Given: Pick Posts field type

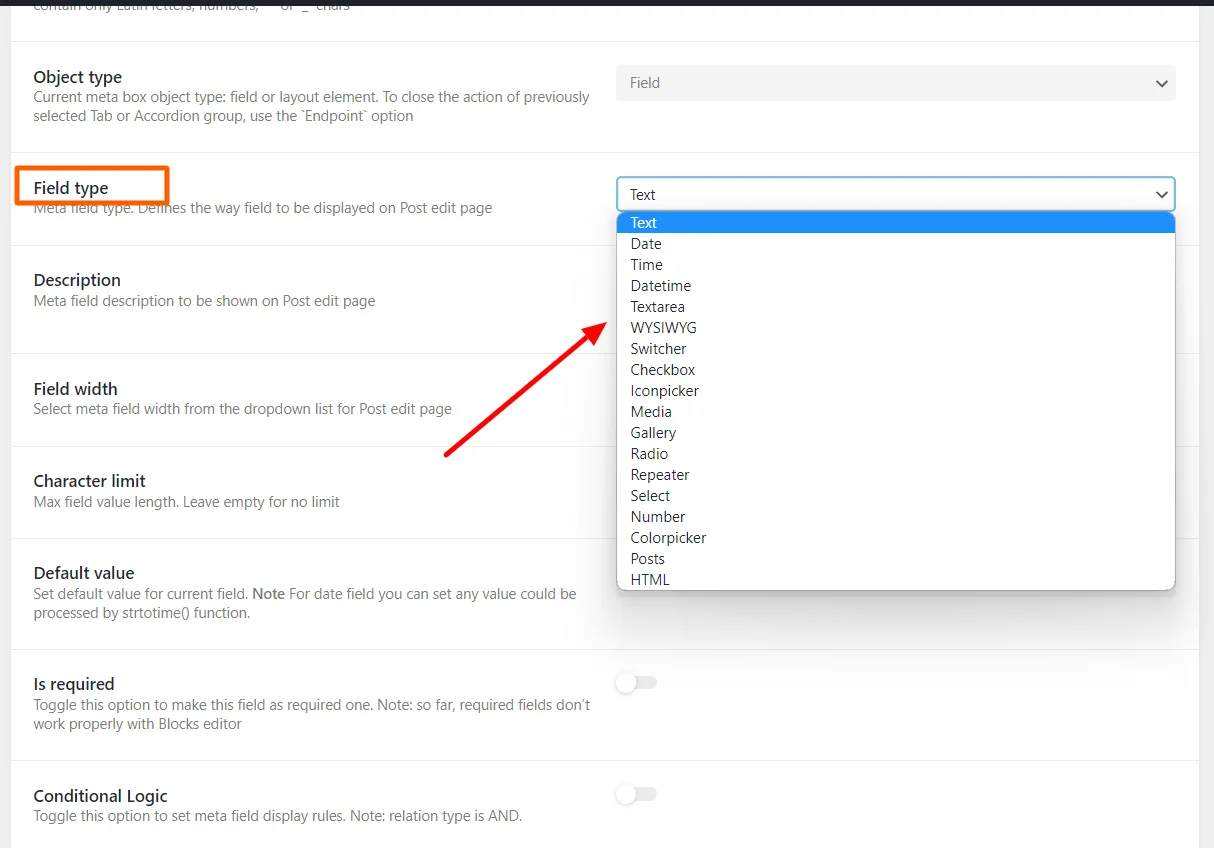Looking at the screenshot, I should tap(895, 559).
